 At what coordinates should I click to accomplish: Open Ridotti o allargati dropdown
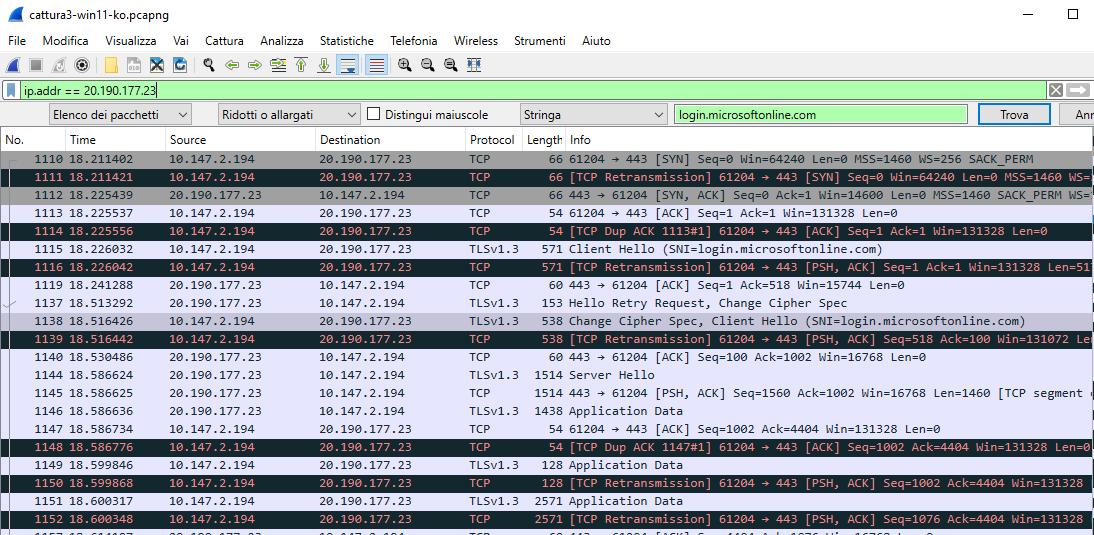[289, 114]
